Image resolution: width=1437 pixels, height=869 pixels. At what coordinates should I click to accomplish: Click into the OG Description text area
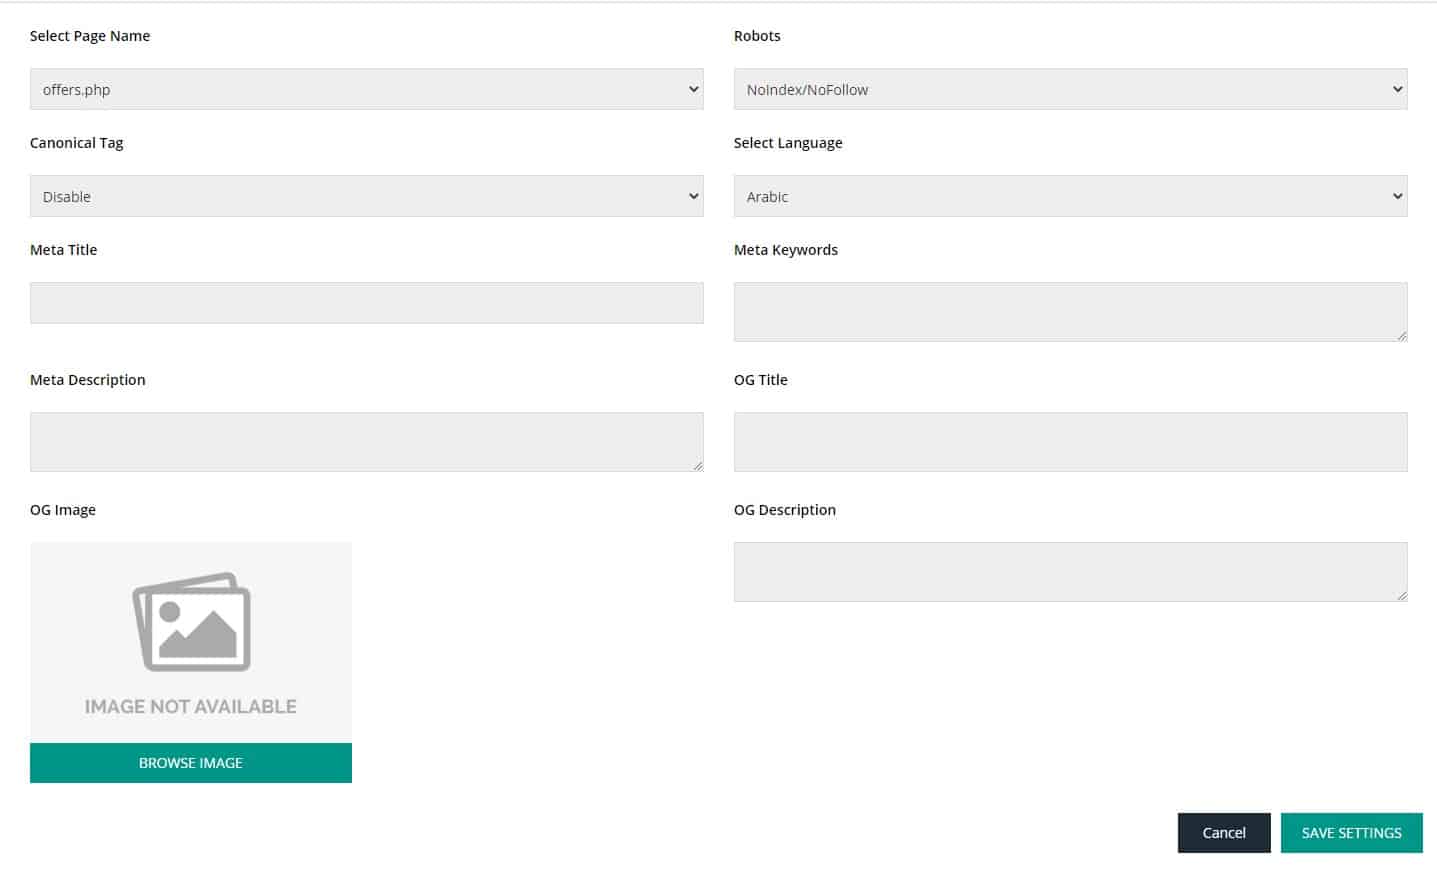click(1070, 571)
